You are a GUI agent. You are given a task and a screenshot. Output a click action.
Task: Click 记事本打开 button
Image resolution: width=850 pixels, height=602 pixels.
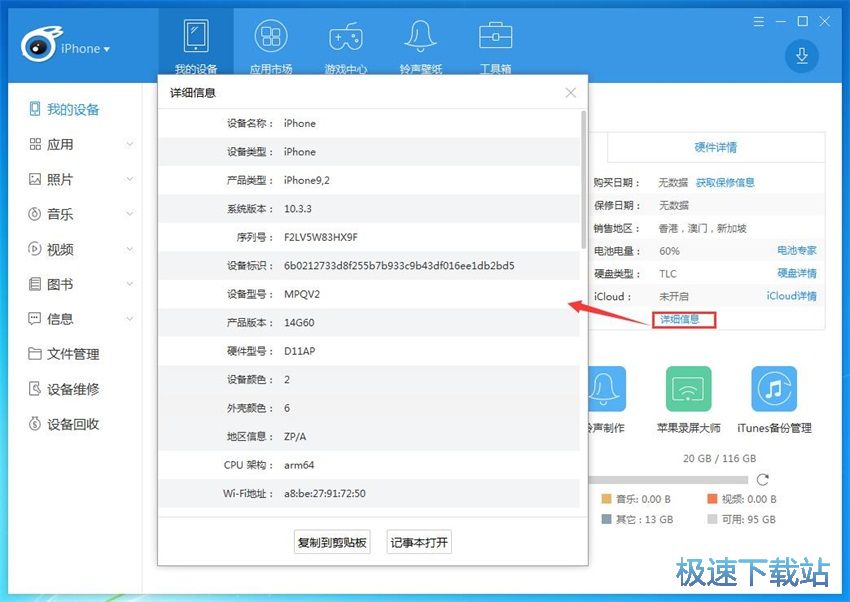tap(419, 542)
